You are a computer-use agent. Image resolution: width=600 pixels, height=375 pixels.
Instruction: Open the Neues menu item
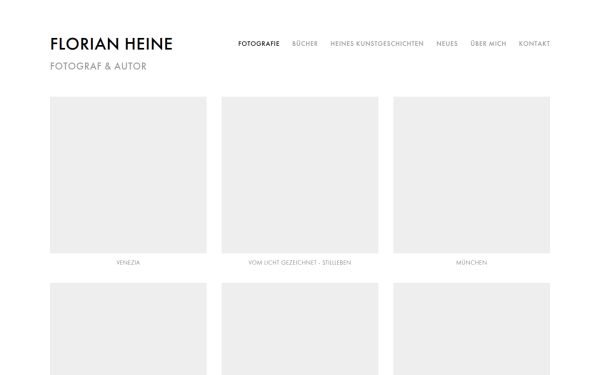(447, 44)
